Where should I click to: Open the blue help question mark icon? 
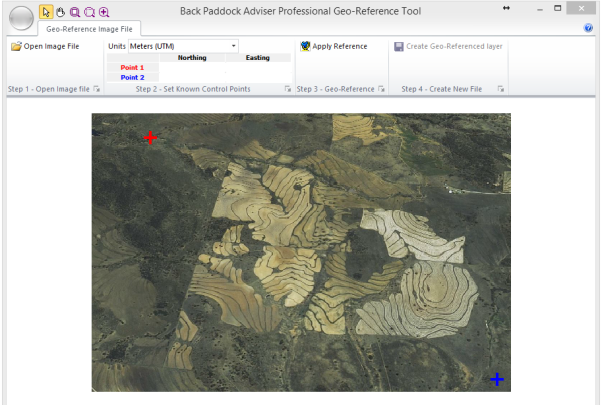(x=588, y=28)
